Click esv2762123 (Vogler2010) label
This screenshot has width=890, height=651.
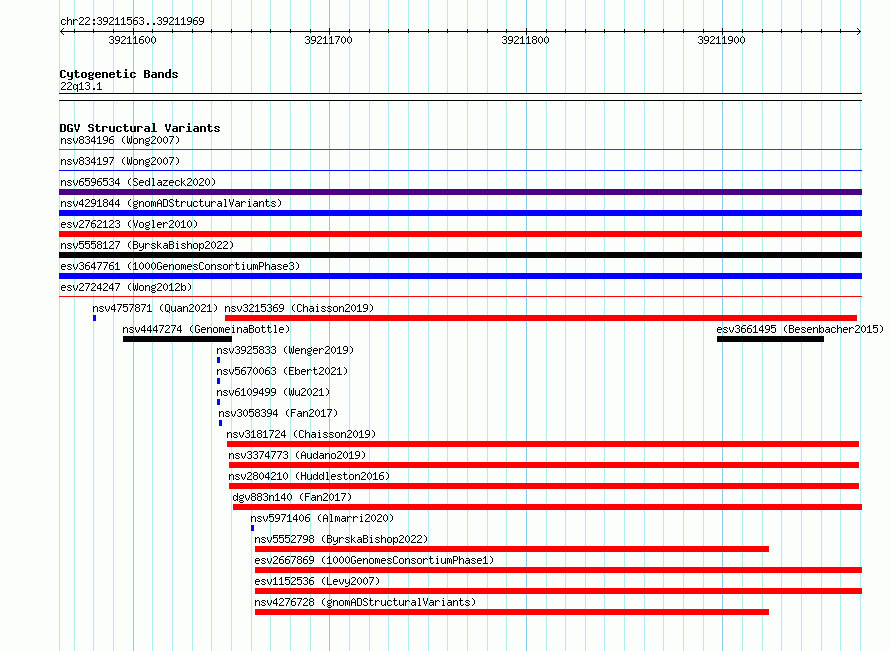point(129,224)
